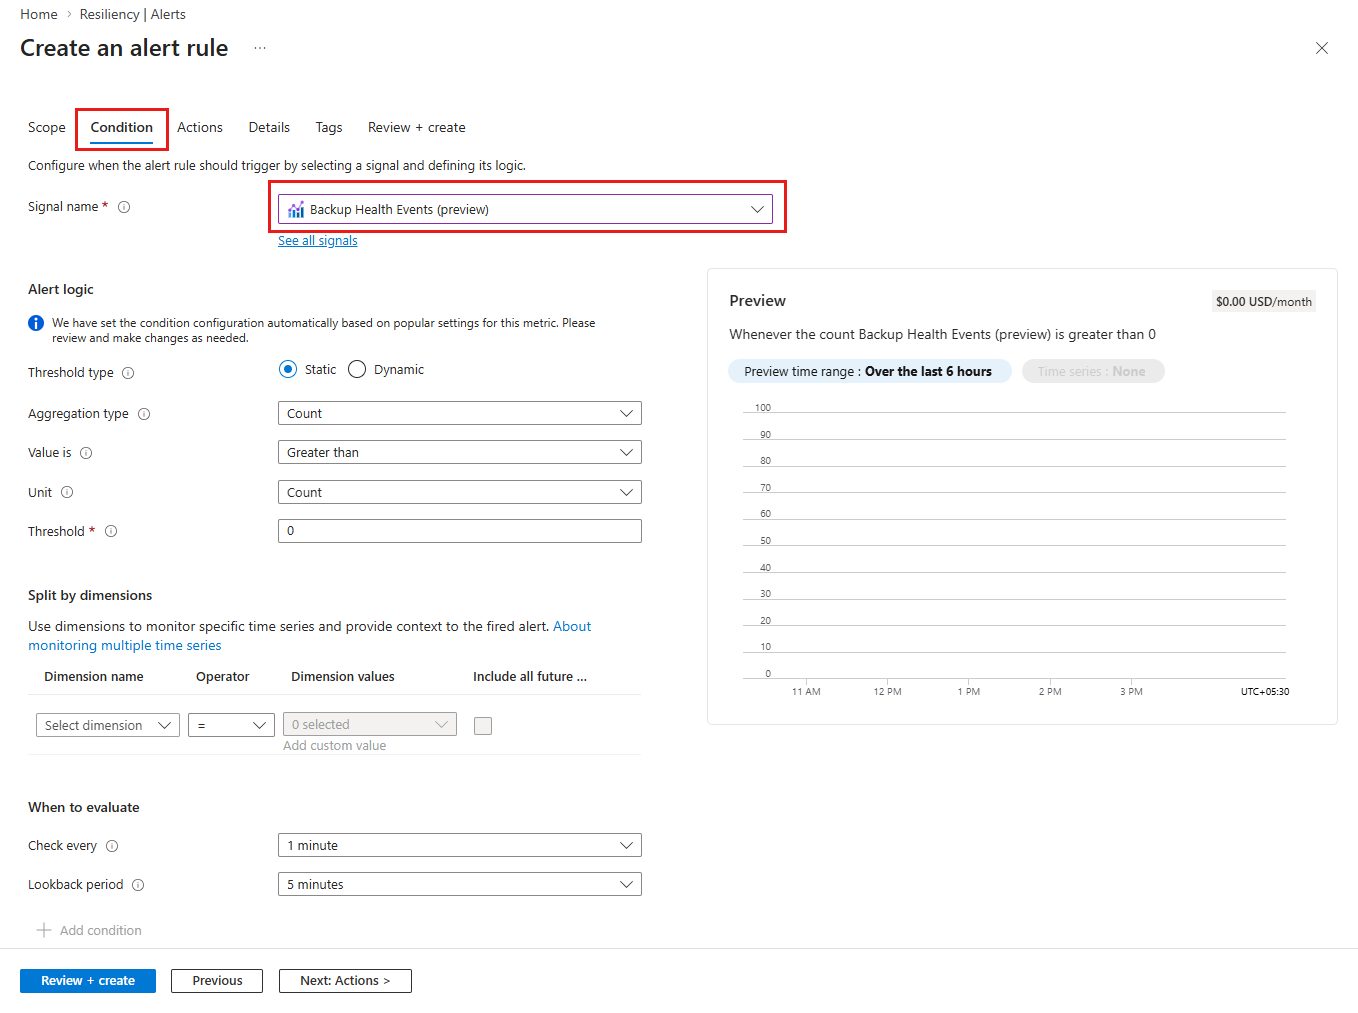1358x1013 pixels.
Task: Switch to the Actions tab
Action: click(200, 127)
